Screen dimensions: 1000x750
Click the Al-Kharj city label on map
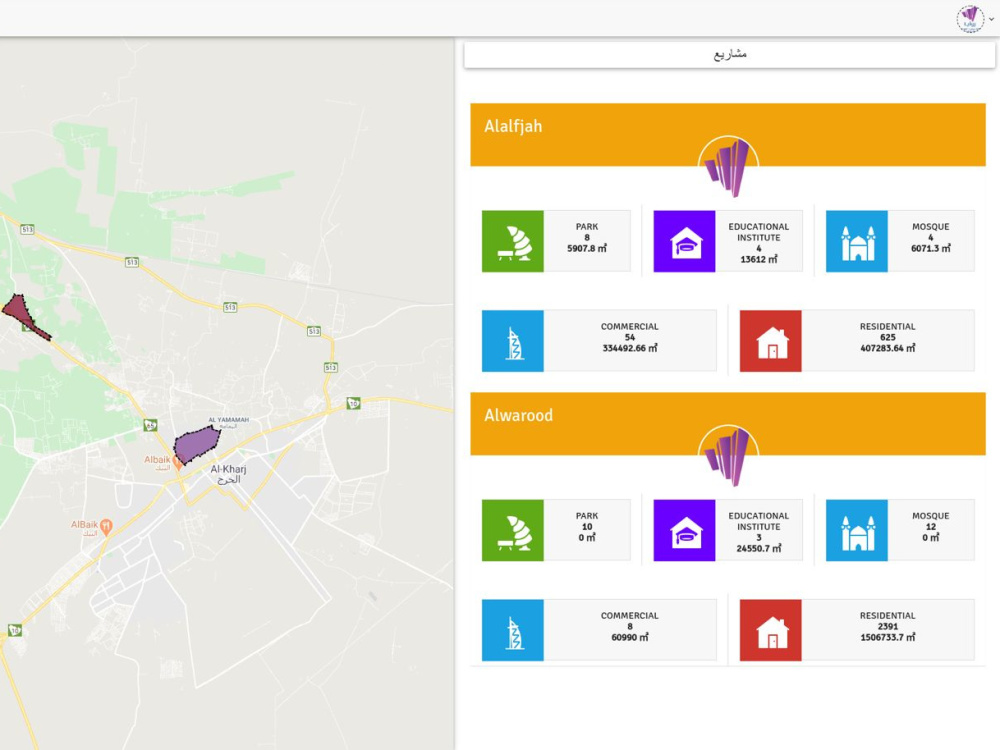tap(228, 474)
